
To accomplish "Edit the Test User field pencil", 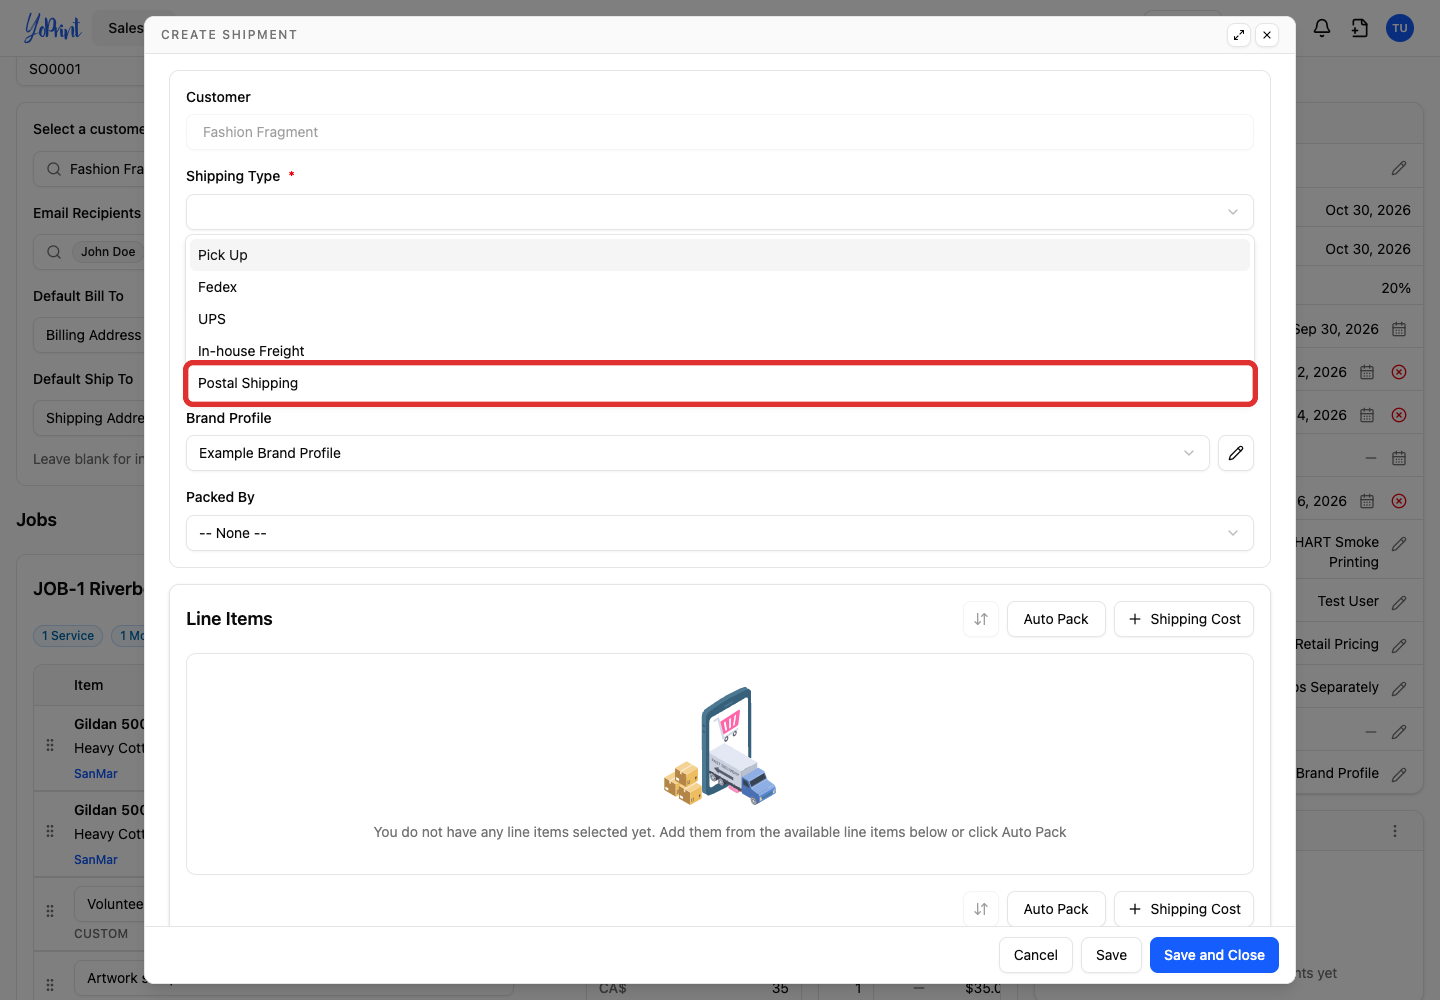I will pos(1399,602).
